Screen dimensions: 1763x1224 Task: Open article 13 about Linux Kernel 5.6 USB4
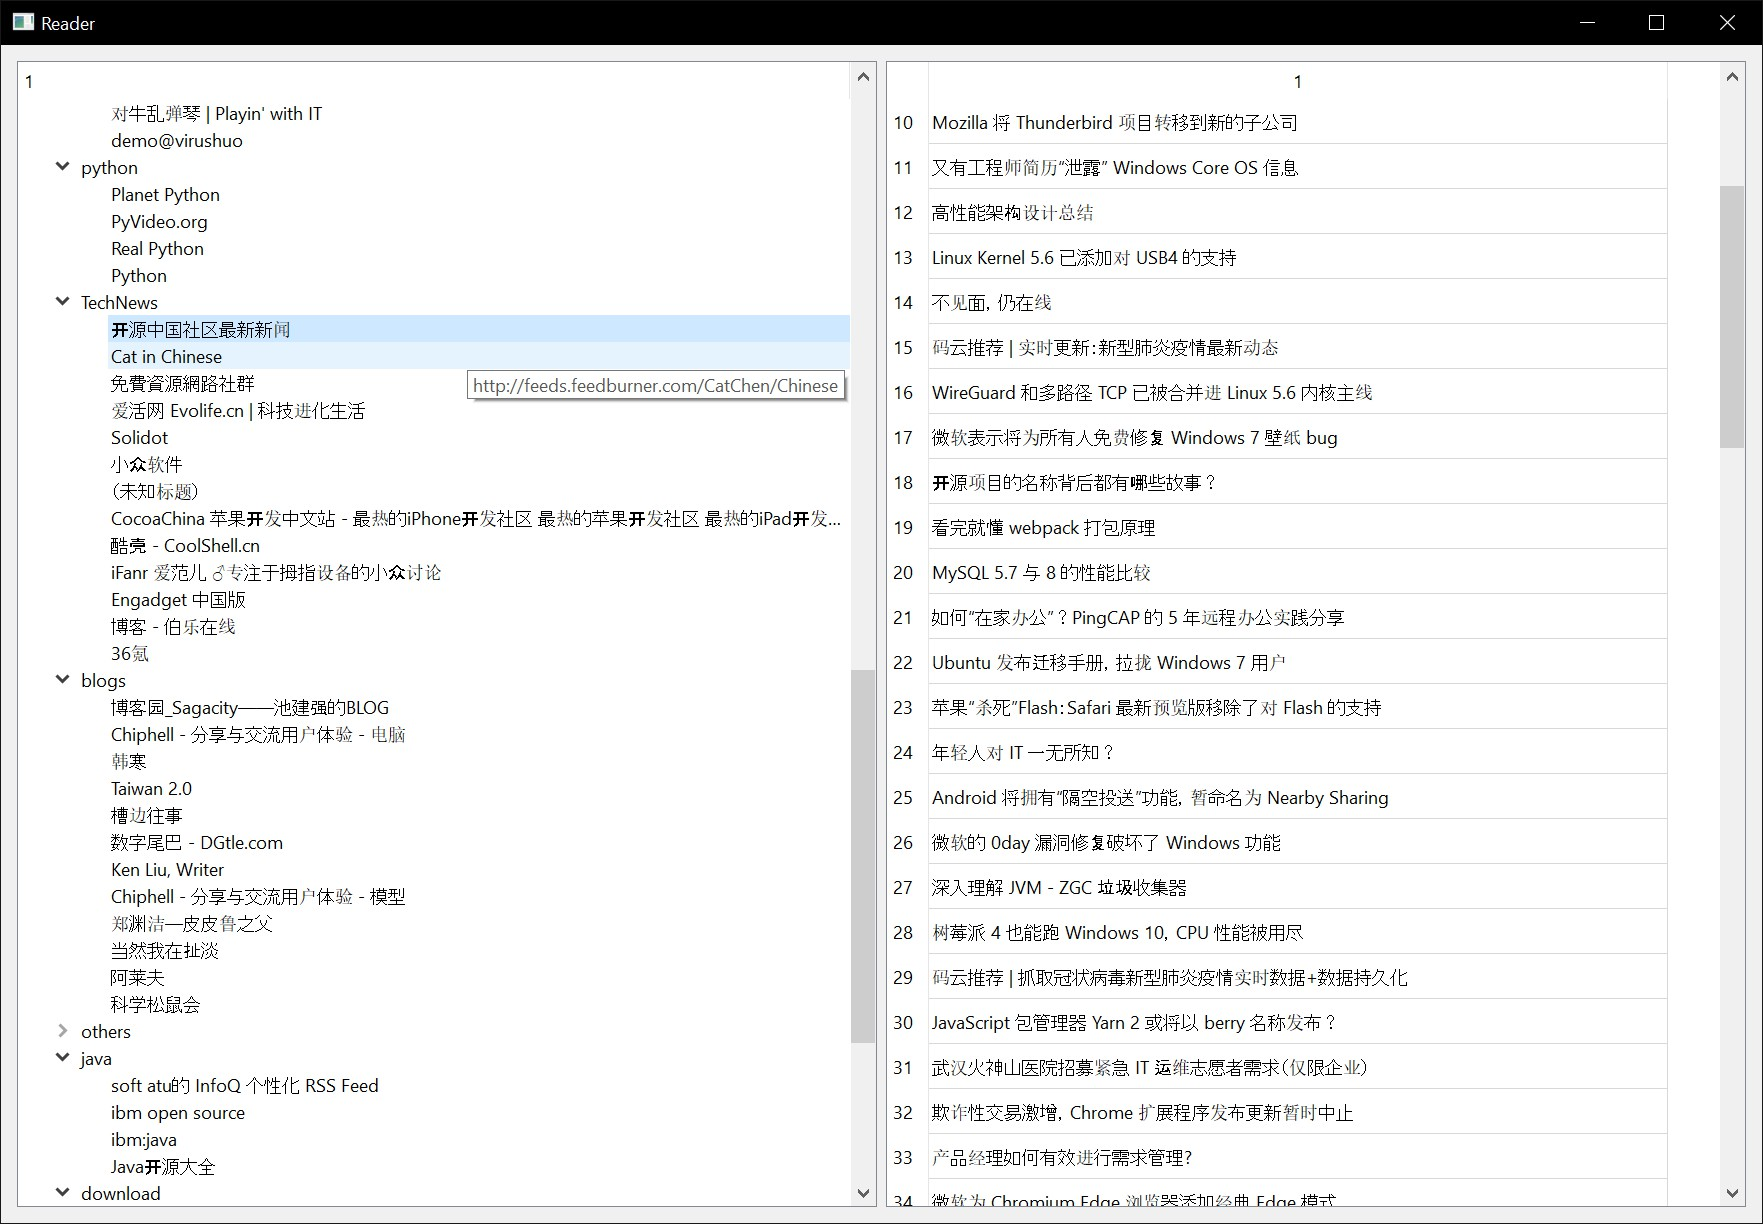click(x=1082, y=257)
